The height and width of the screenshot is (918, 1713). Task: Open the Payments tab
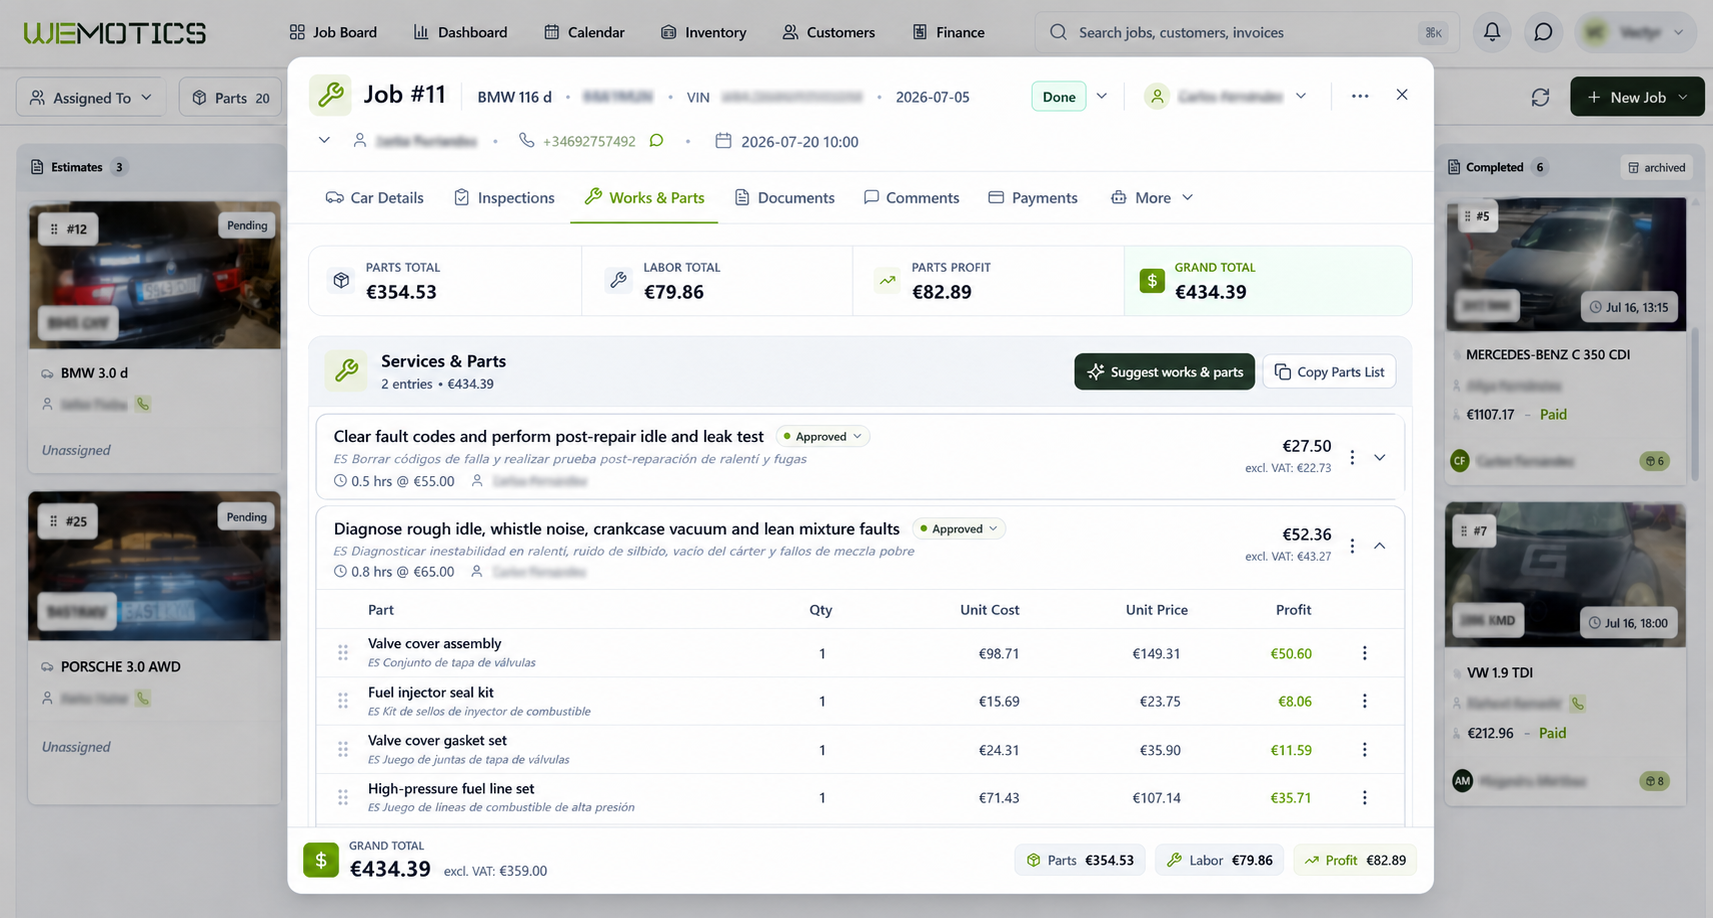click(1033, 197)
